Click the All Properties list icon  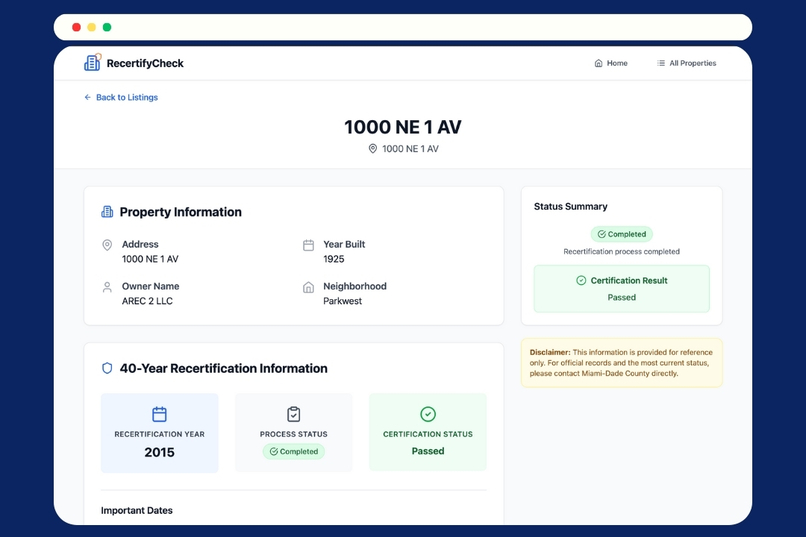(661, 63)
